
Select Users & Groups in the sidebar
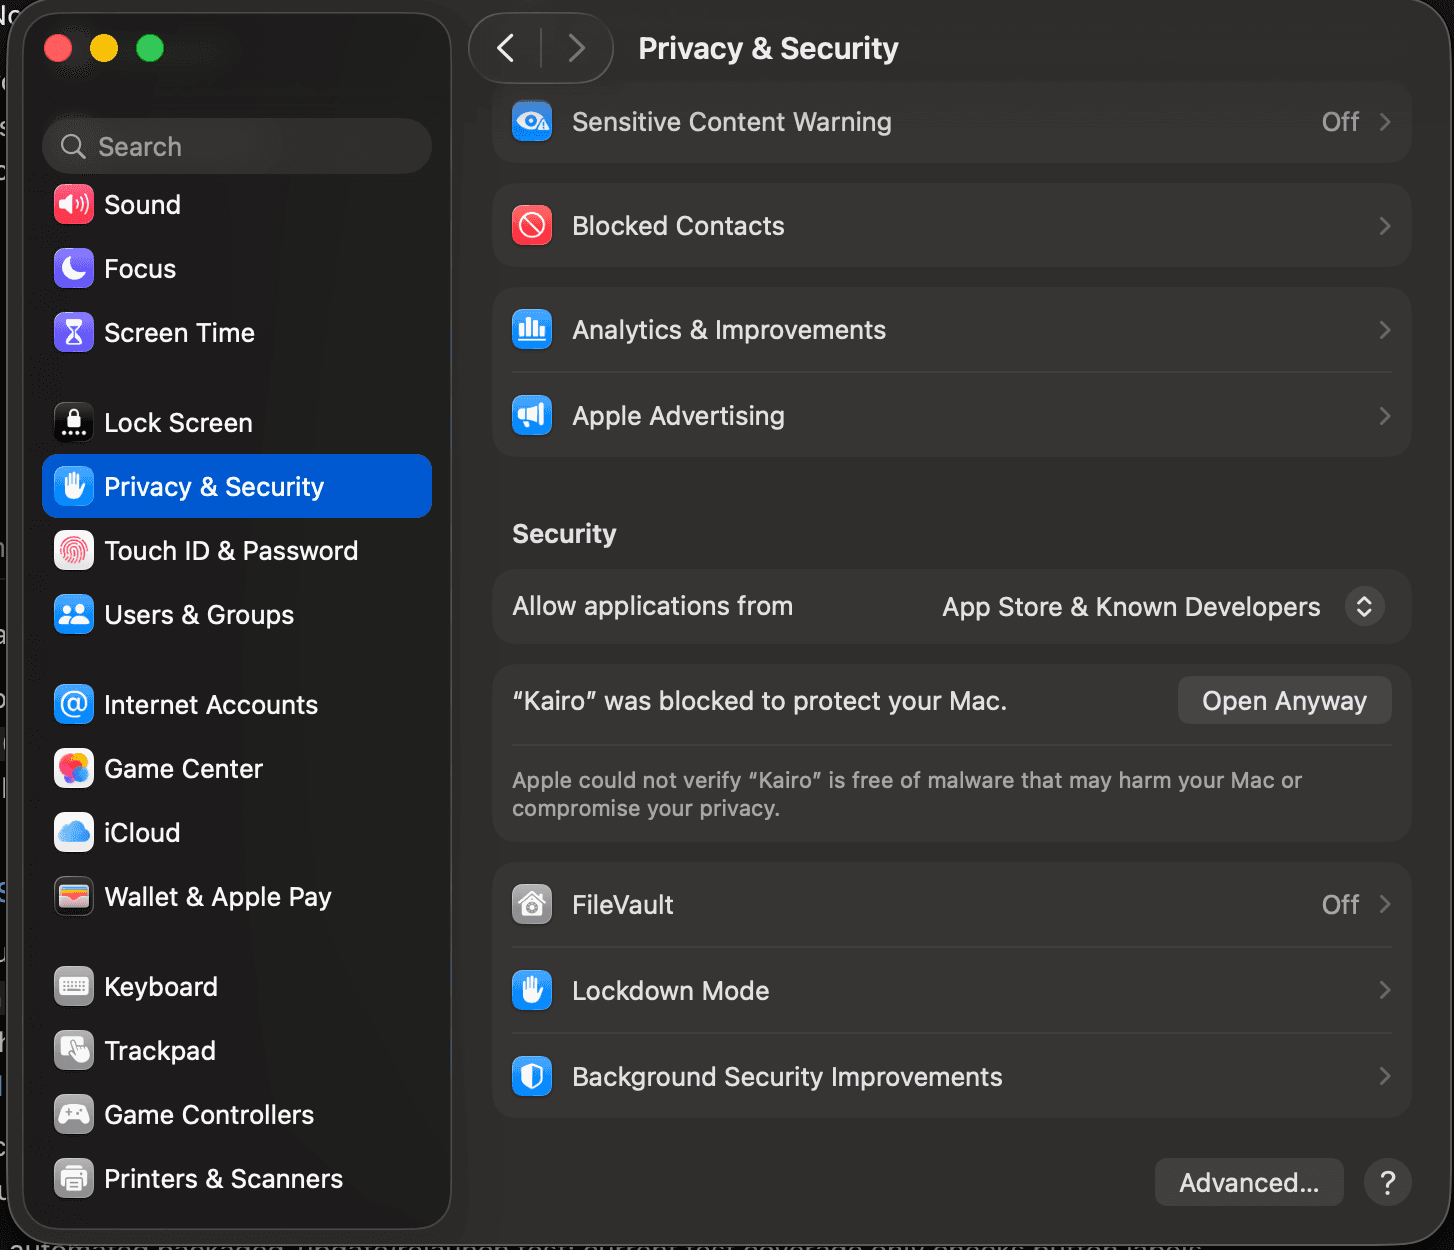point(237,615)
